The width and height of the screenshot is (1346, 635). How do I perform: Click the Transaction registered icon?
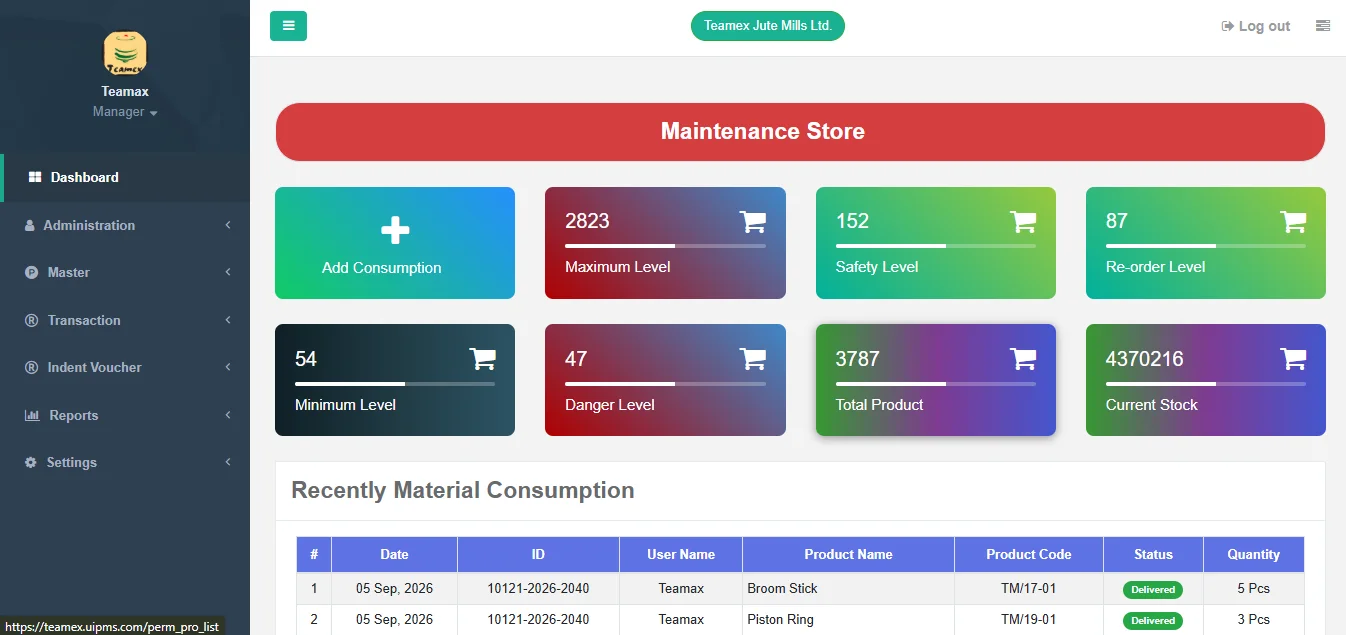(x=31, y=320)
